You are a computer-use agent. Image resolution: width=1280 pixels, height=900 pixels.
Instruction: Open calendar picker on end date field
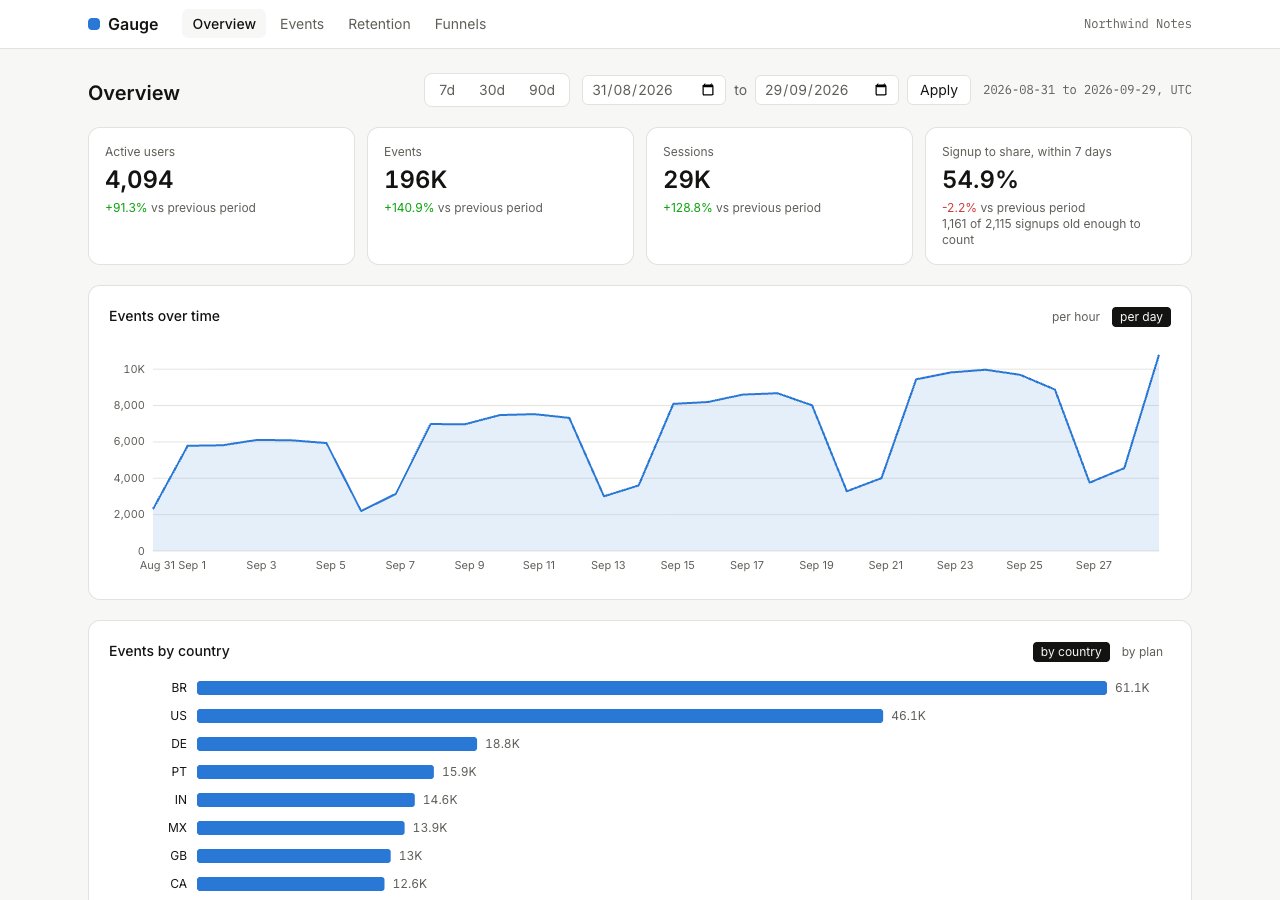click(x=881, y=90)
